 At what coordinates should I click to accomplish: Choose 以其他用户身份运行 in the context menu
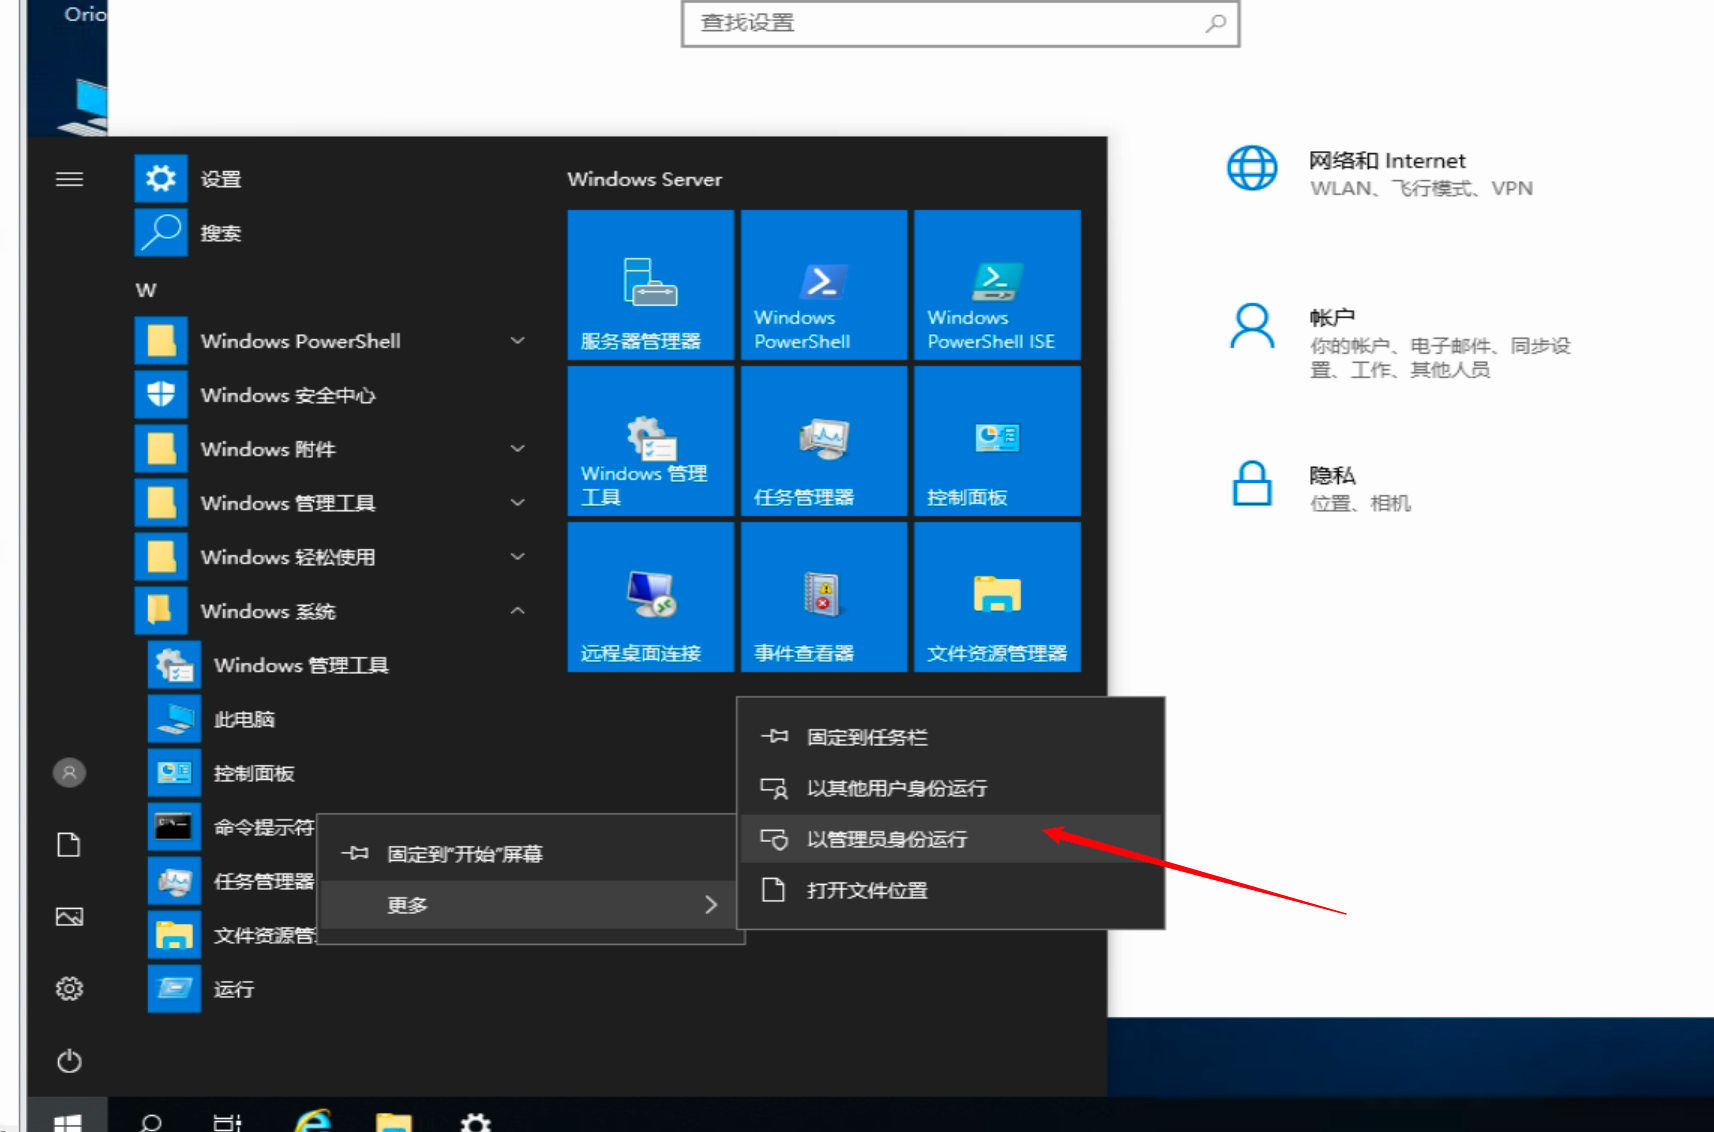pos(950,788)
